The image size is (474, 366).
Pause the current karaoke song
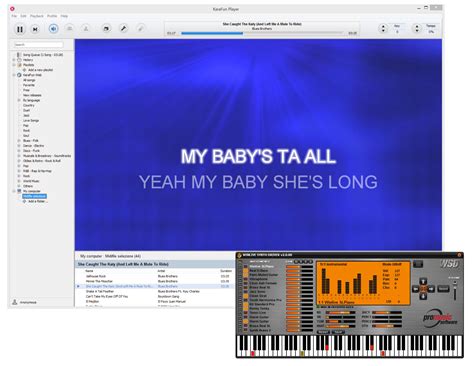20,29
